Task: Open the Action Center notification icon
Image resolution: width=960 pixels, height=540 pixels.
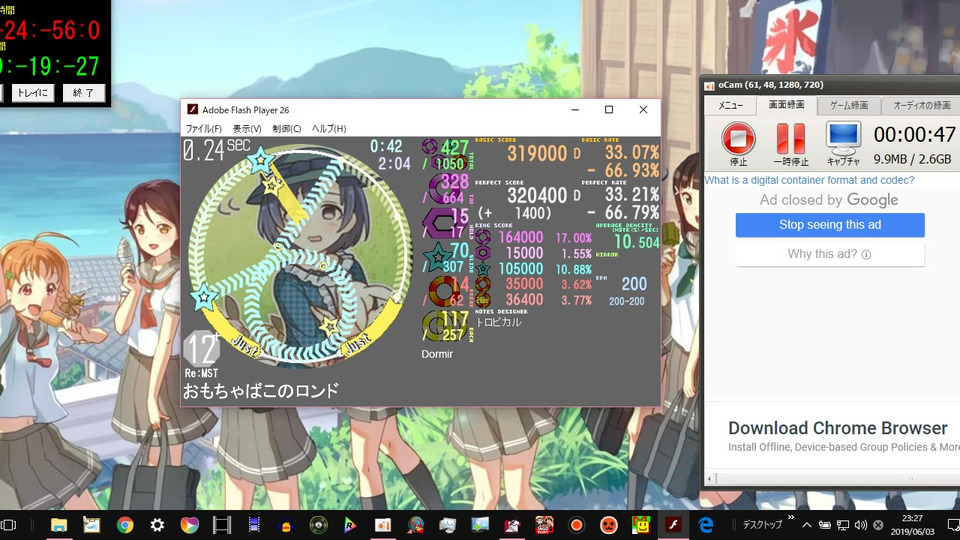Action: coord(953,525)
